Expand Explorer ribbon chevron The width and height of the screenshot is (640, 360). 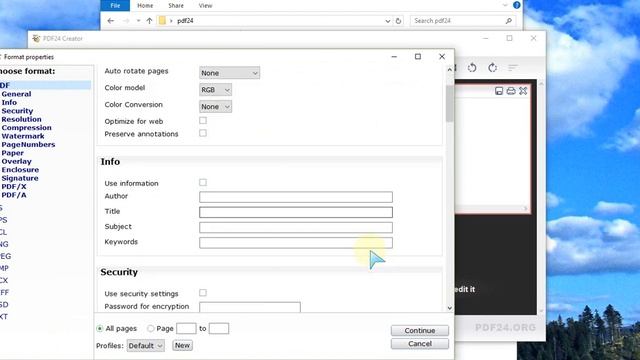click(505, 5)
